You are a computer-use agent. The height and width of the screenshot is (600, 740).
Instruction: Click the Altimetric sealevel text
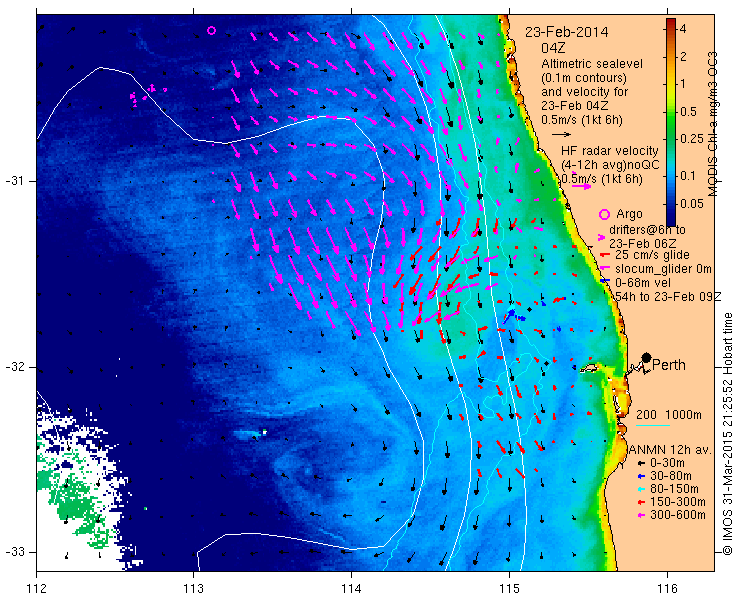592,64
